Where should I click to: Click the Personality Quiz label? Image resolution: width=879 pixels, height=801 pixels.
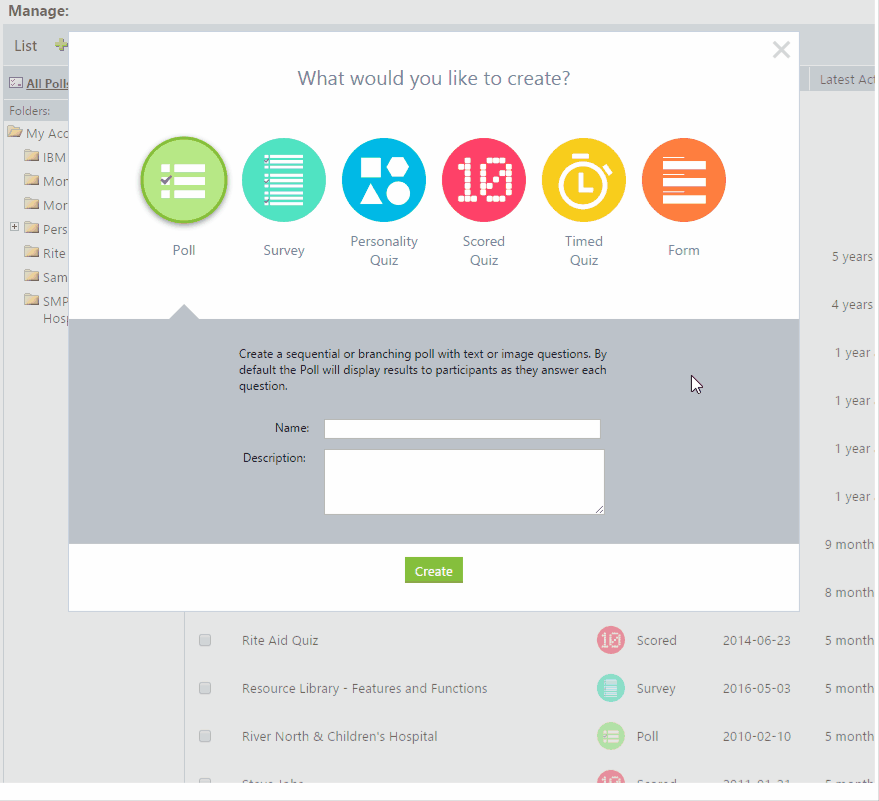click(384, 251)
